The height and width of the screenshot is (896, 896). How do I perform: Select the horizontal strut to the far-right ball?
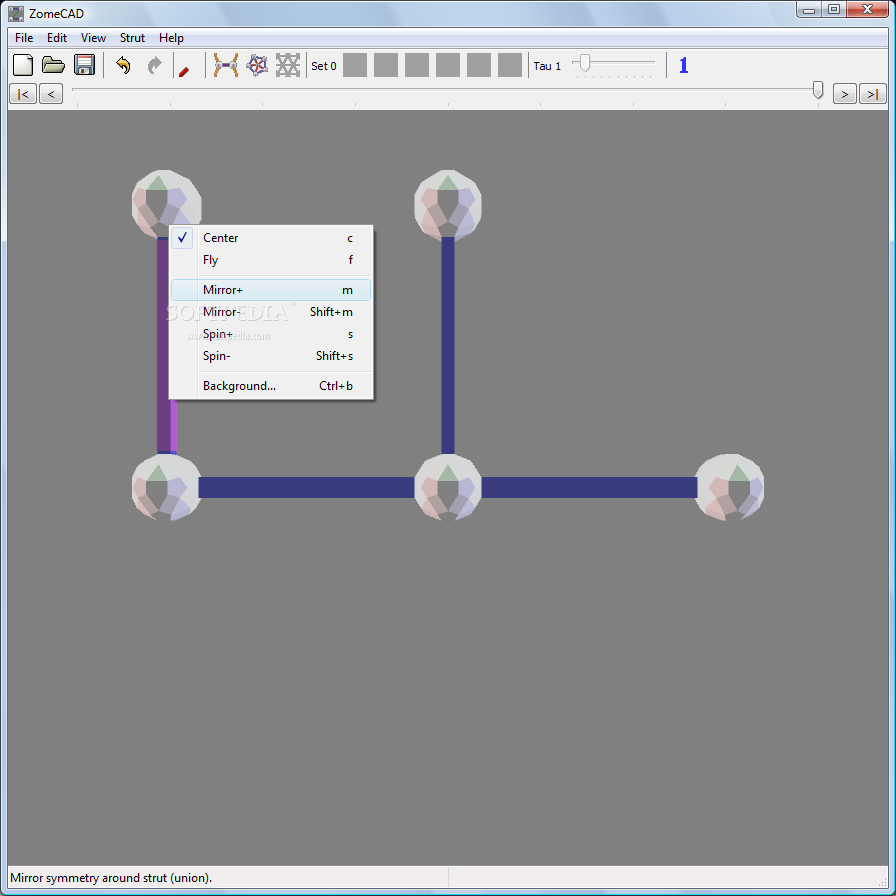click(589, 487)
